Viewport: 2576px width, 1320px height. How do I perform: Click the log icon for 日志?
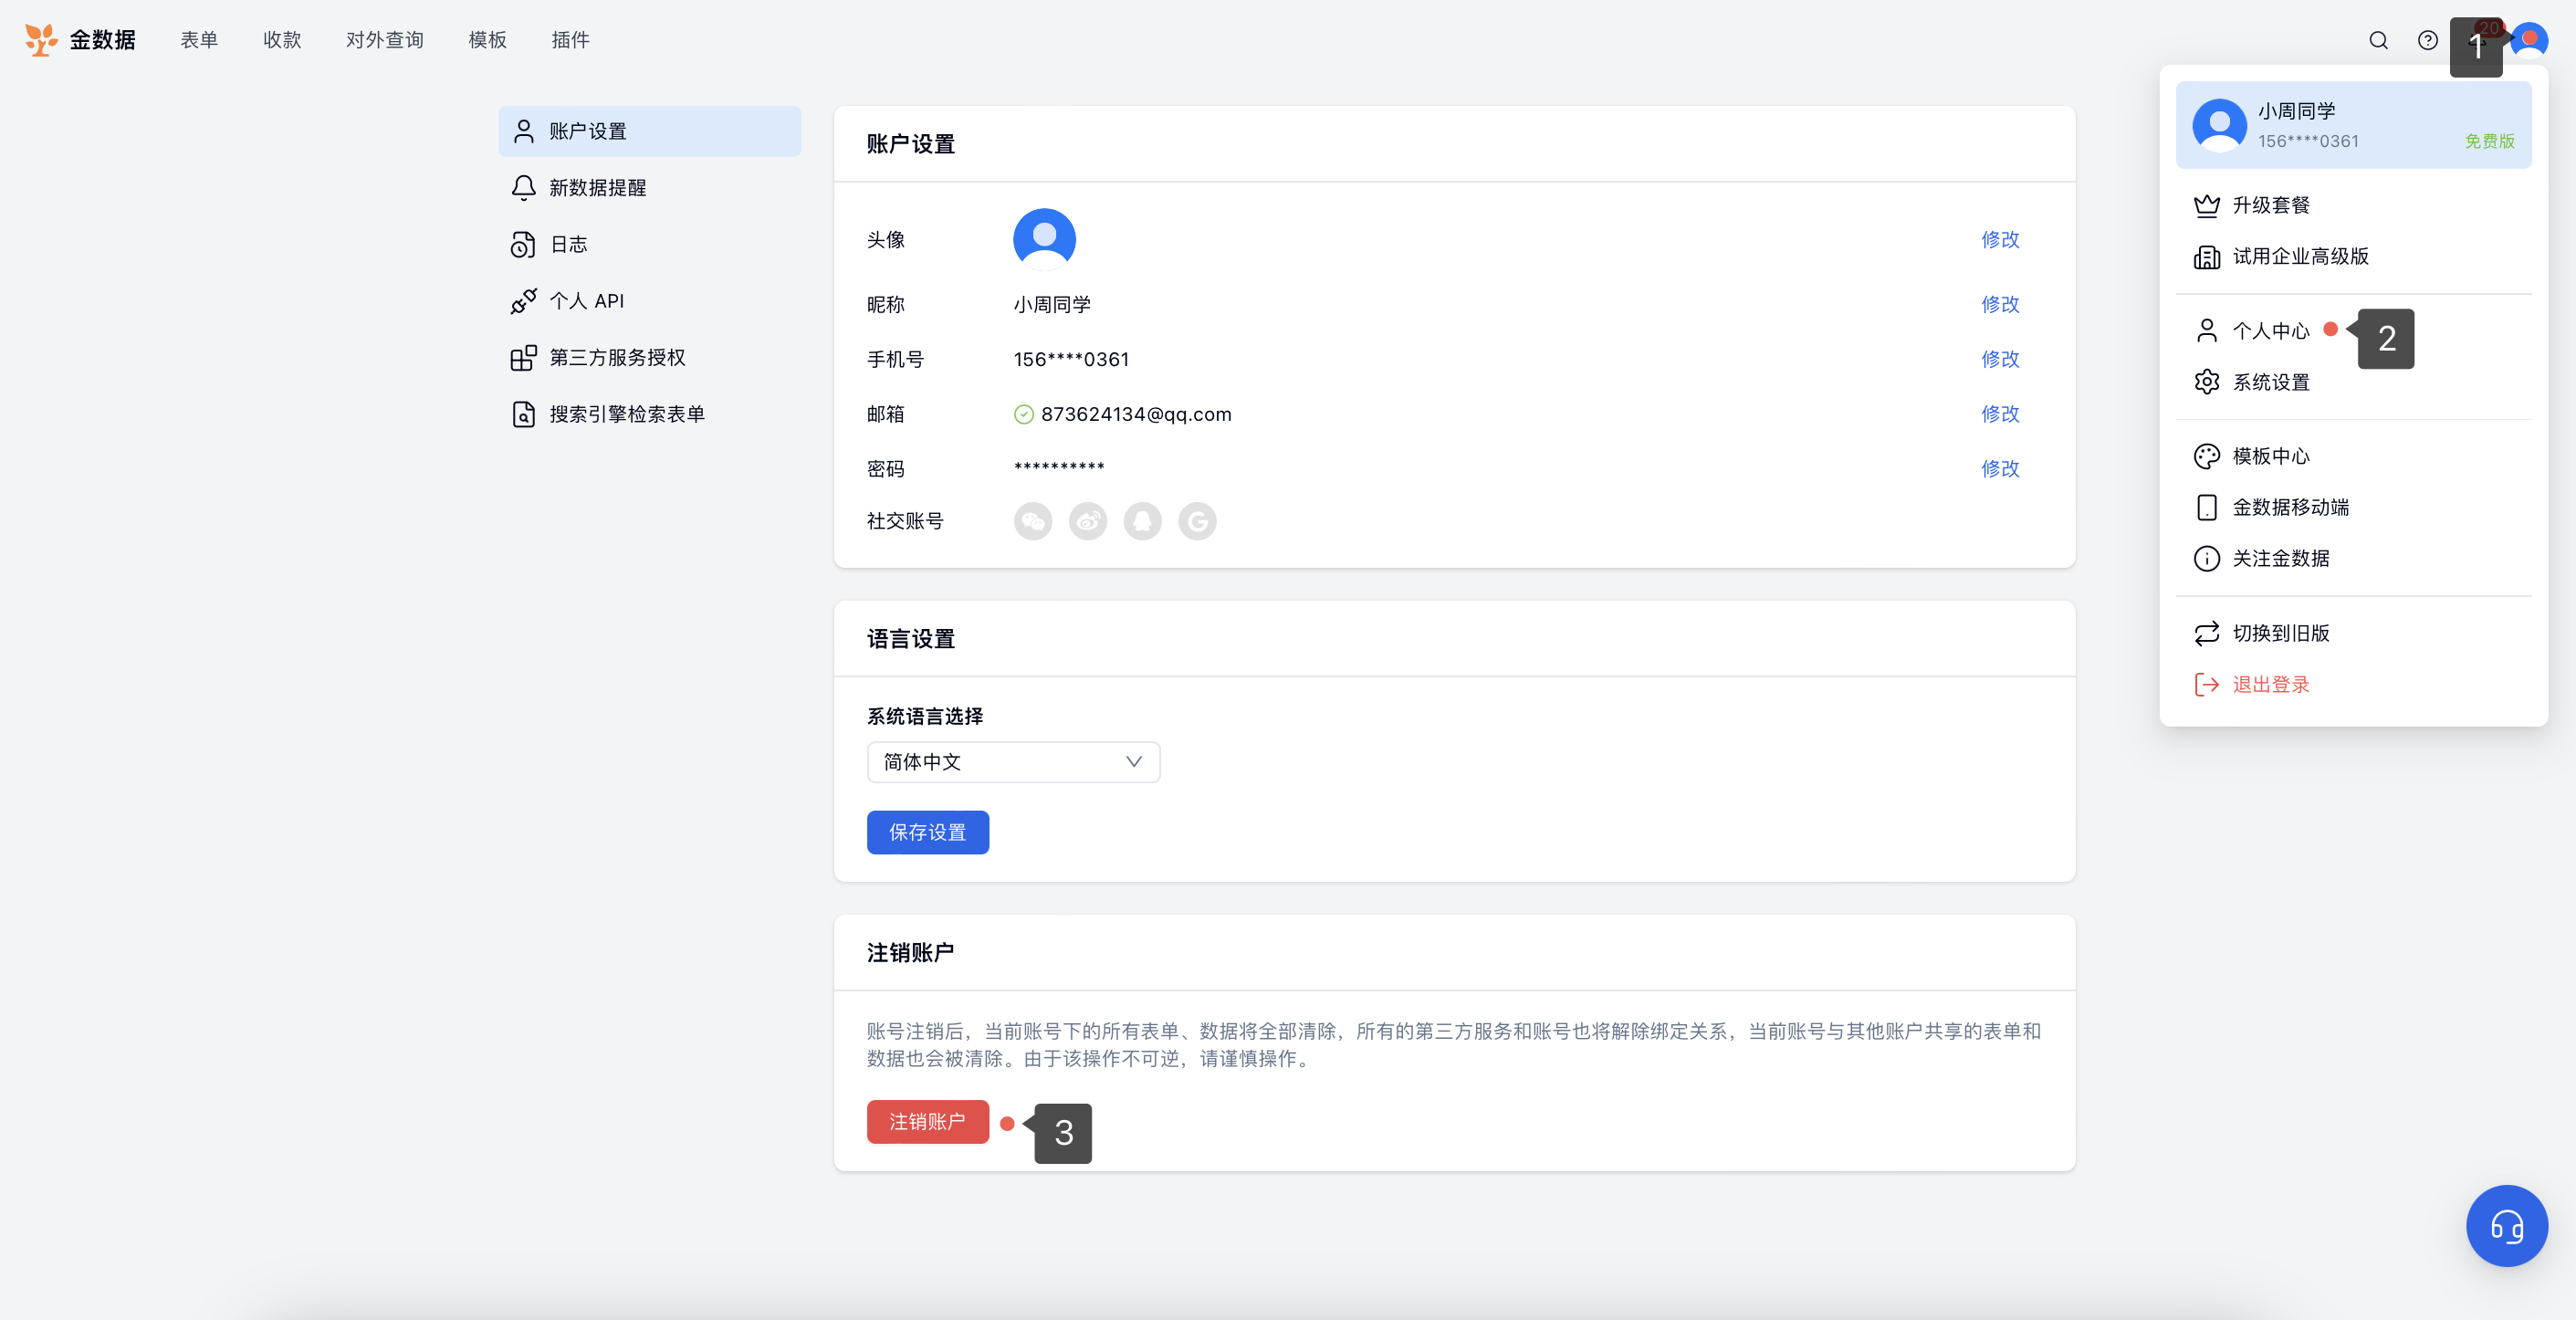[x=523, y=244]
